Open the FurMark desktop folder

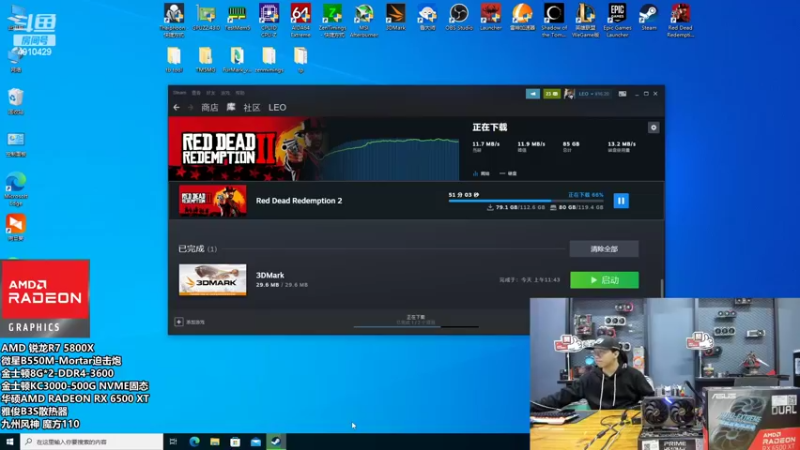pos(237,60)
